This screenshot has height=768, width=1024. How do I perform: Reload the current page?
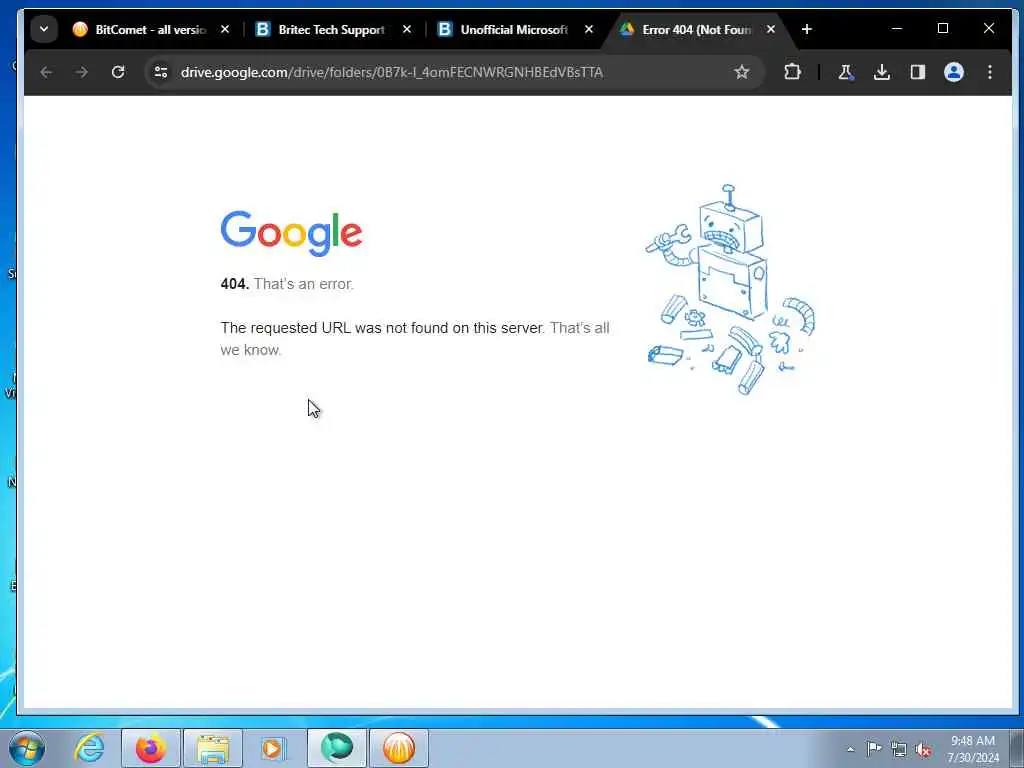pos(118,72)
